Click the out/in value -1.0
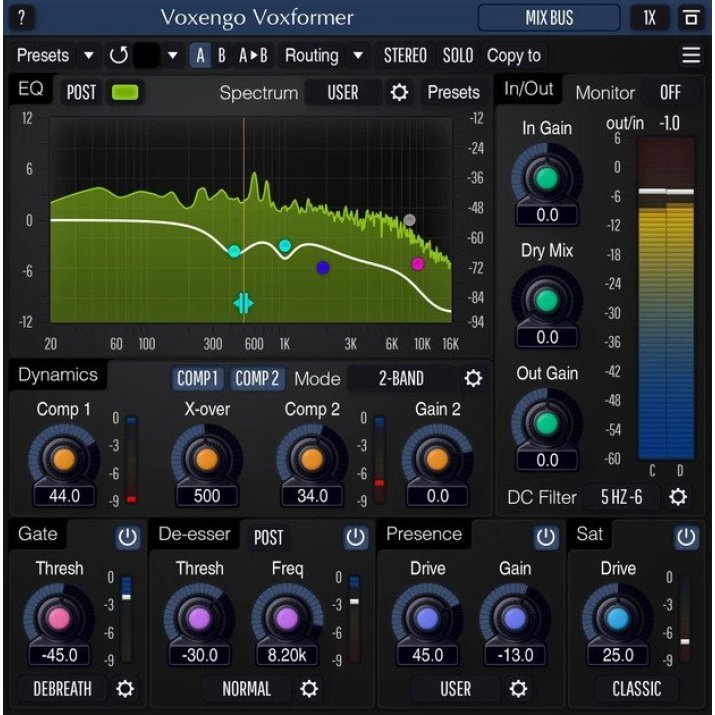This screenshot has width=715, height=715. tap(669, 123)
